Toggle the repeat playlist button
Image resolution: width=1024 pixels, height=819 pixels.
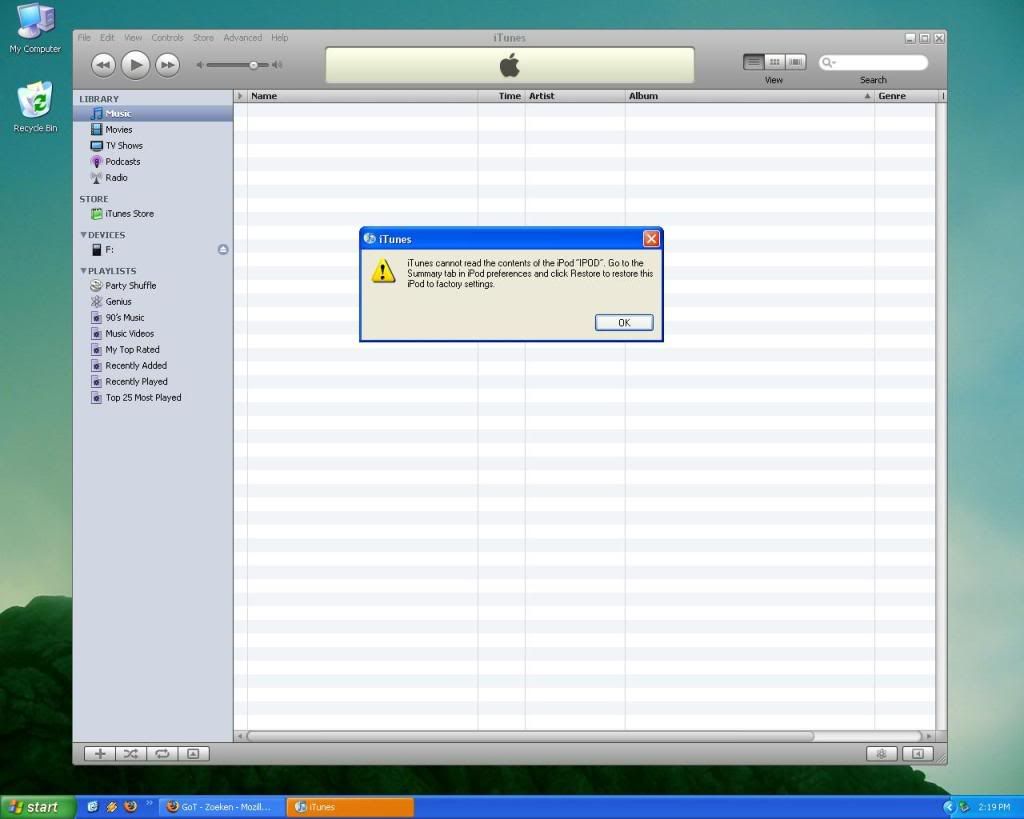pos(162,754)
